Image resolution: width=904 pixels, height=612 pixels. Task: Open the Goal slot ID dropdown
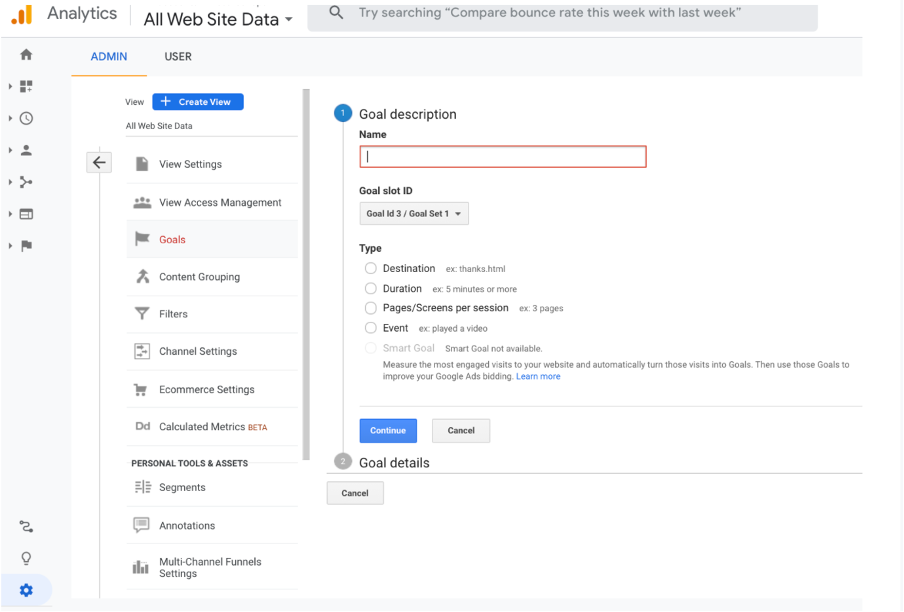click(414, 213)
